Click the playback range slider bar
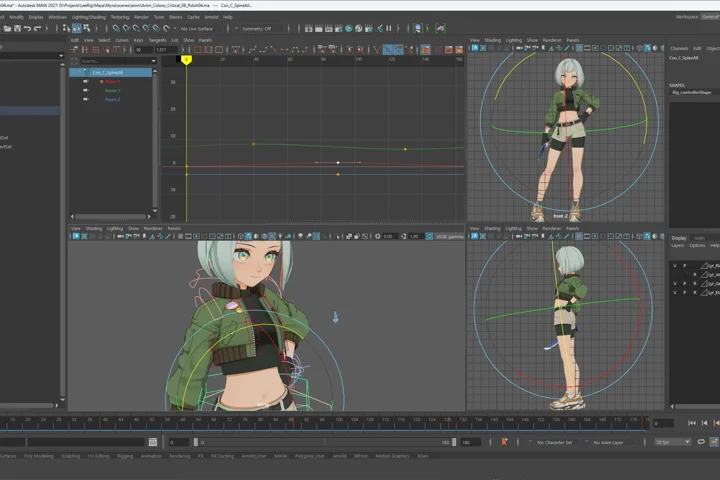The height and width of the screenshot is (480, 720). pos(325,442)
